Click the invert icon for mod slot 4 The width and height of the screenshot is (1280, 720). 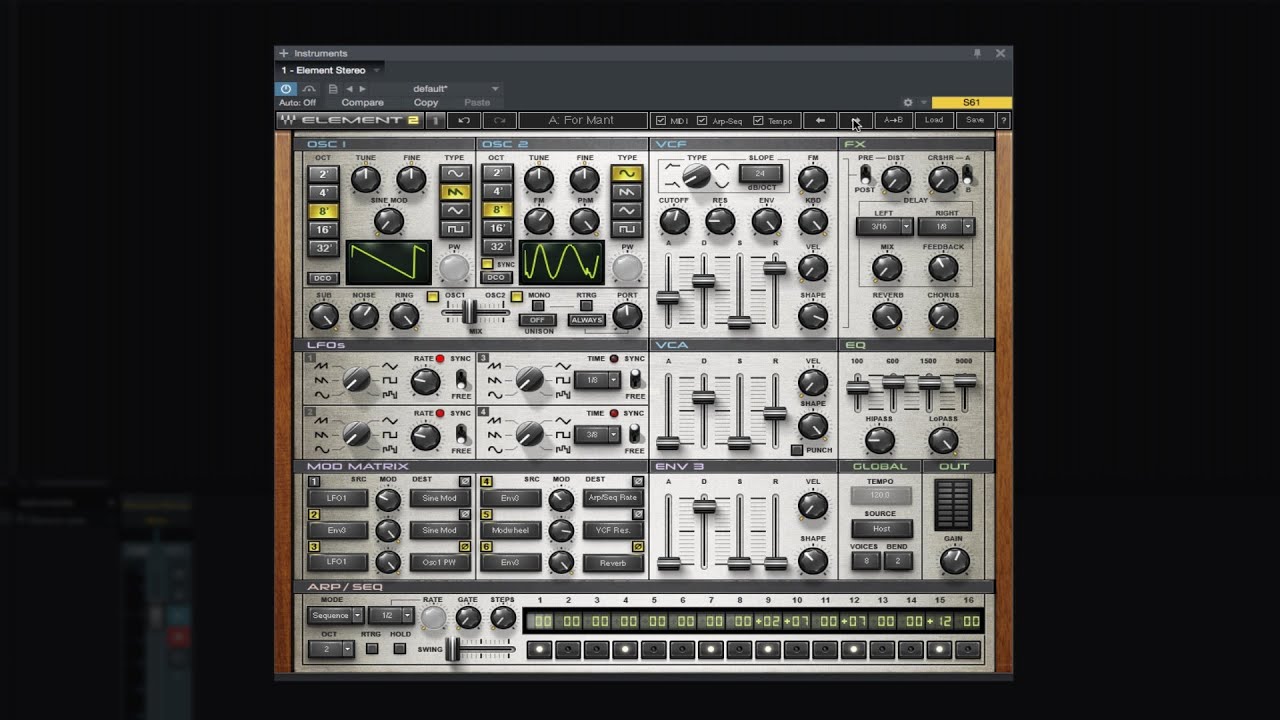(638, 482)
